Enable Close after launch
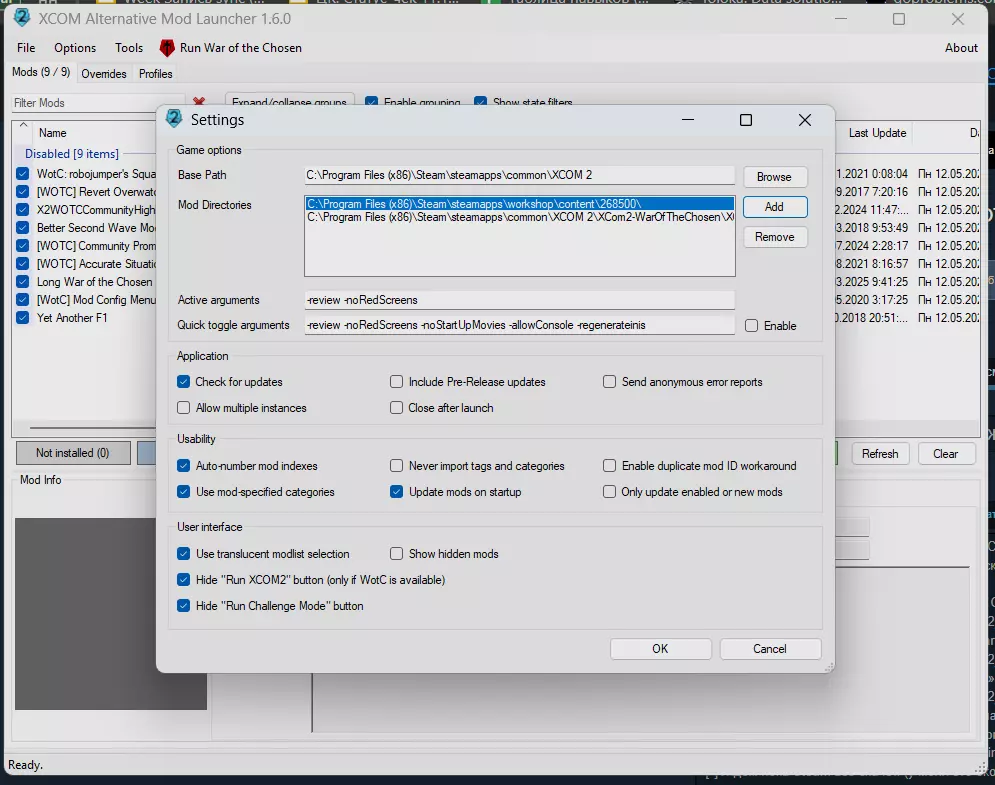995x785 pixels. 397,407
